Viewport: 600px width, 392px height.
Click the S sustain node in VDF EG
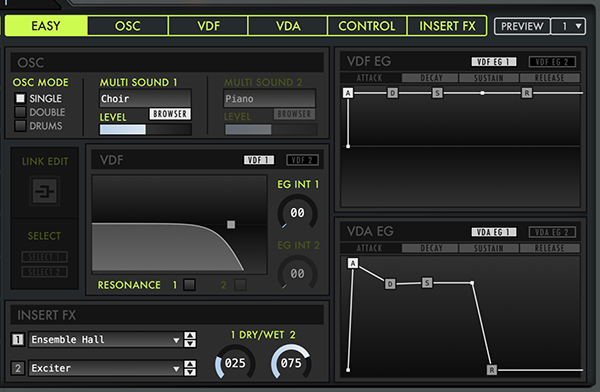point(438,93)
